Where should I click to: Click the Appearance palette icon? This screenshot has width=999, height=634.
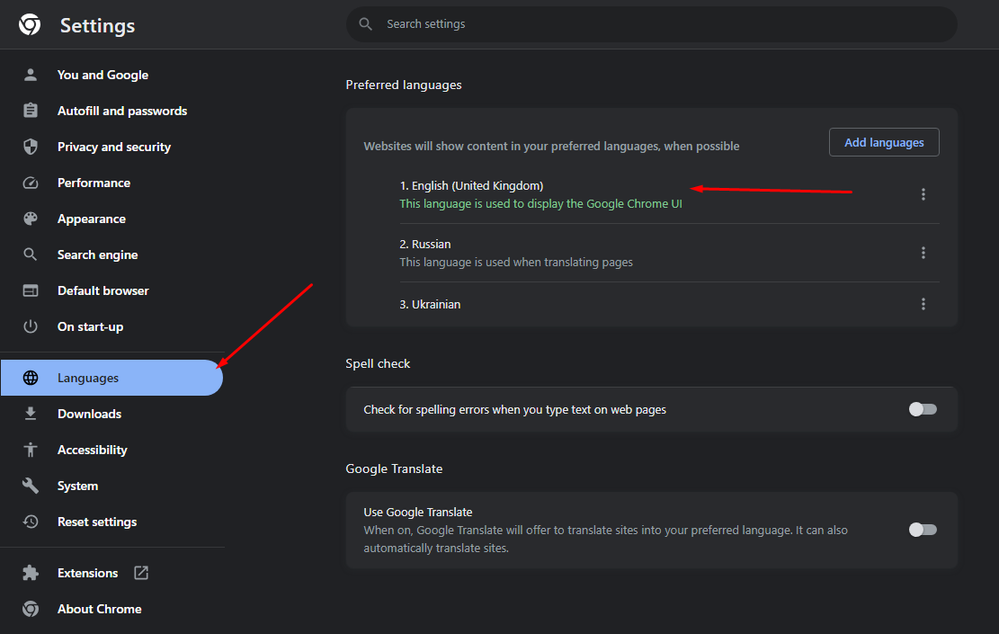(x=30, y=219)
